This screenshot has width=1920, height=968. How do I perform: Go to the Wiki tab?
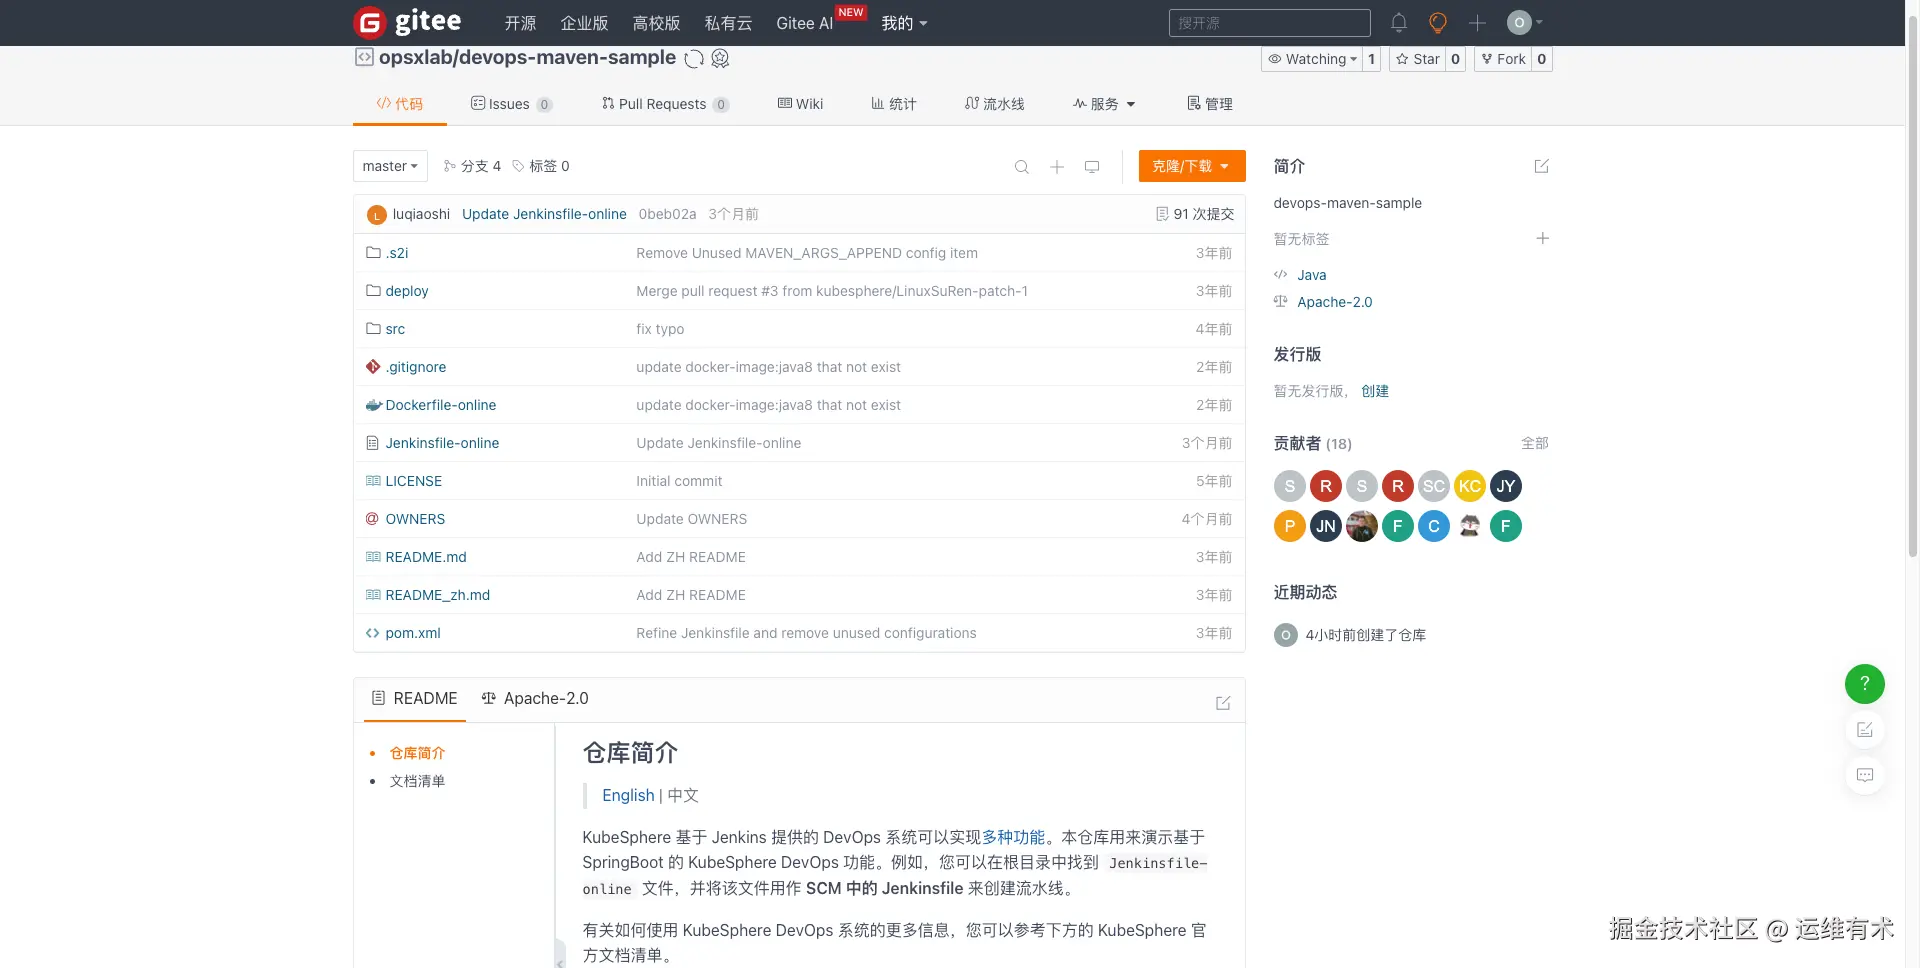pyautogui.click(x=801, y=104)
